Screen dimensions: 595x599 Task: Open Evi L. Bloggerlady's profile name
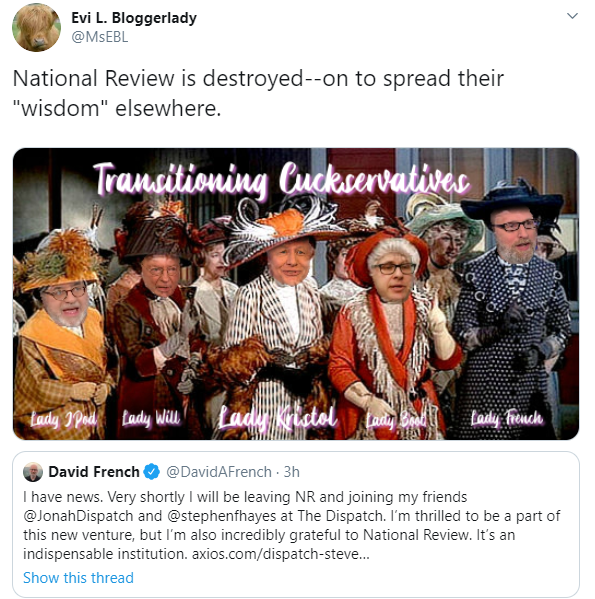(134, 18)
